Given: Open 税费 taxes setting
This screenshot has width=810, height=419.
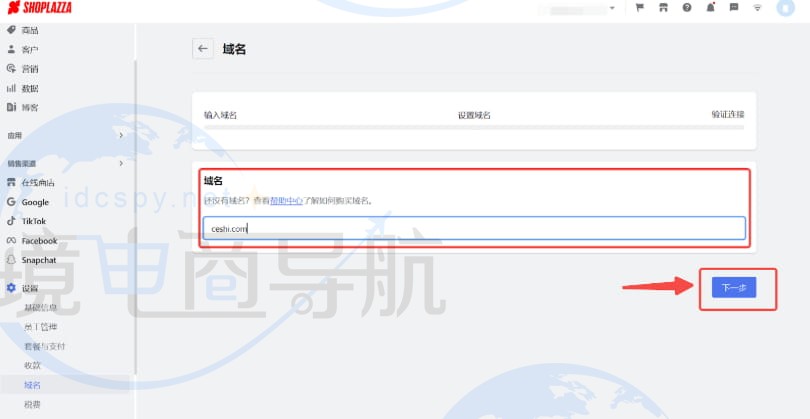Looking at the screenshot, I should coord(32,405).
